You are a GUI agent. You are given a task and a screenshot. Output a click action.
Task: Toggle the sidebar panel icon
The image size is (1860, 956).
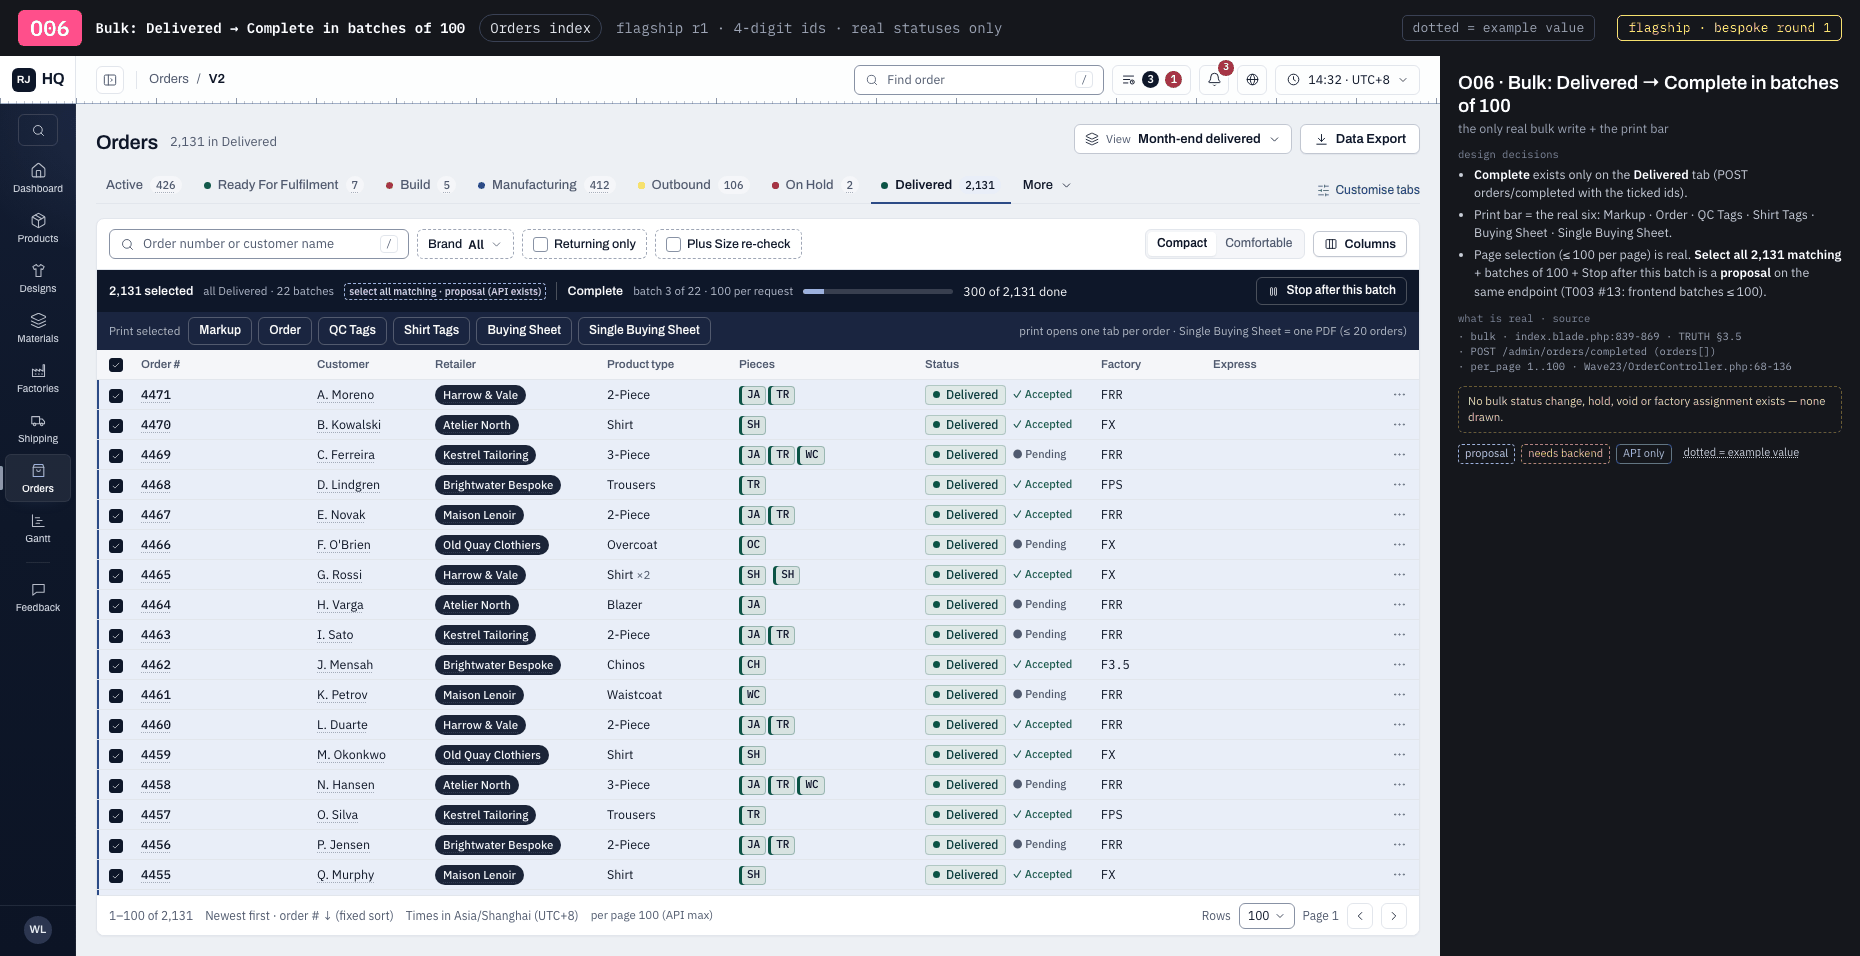tap(110, 79)
